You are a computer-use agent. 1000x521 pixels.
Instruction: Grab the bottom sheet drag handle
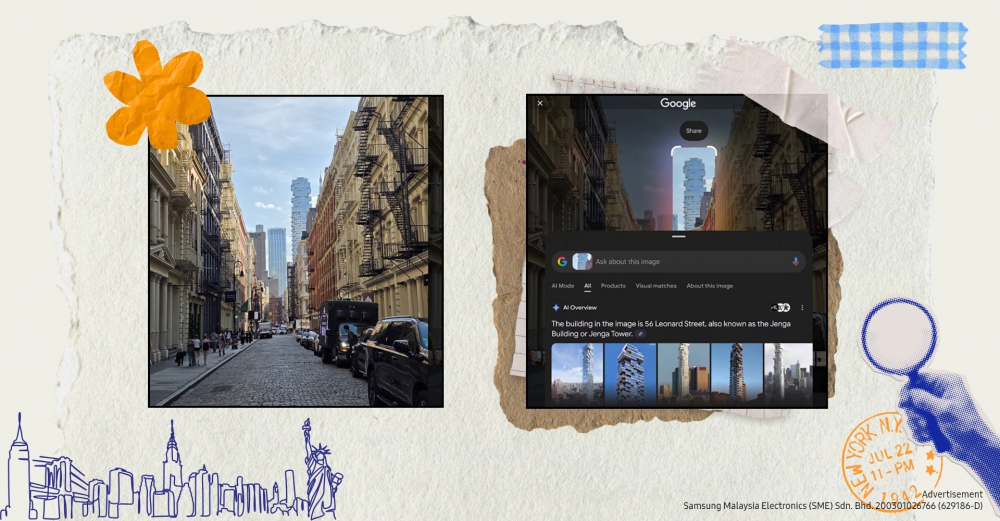click(x=677, y=236)
